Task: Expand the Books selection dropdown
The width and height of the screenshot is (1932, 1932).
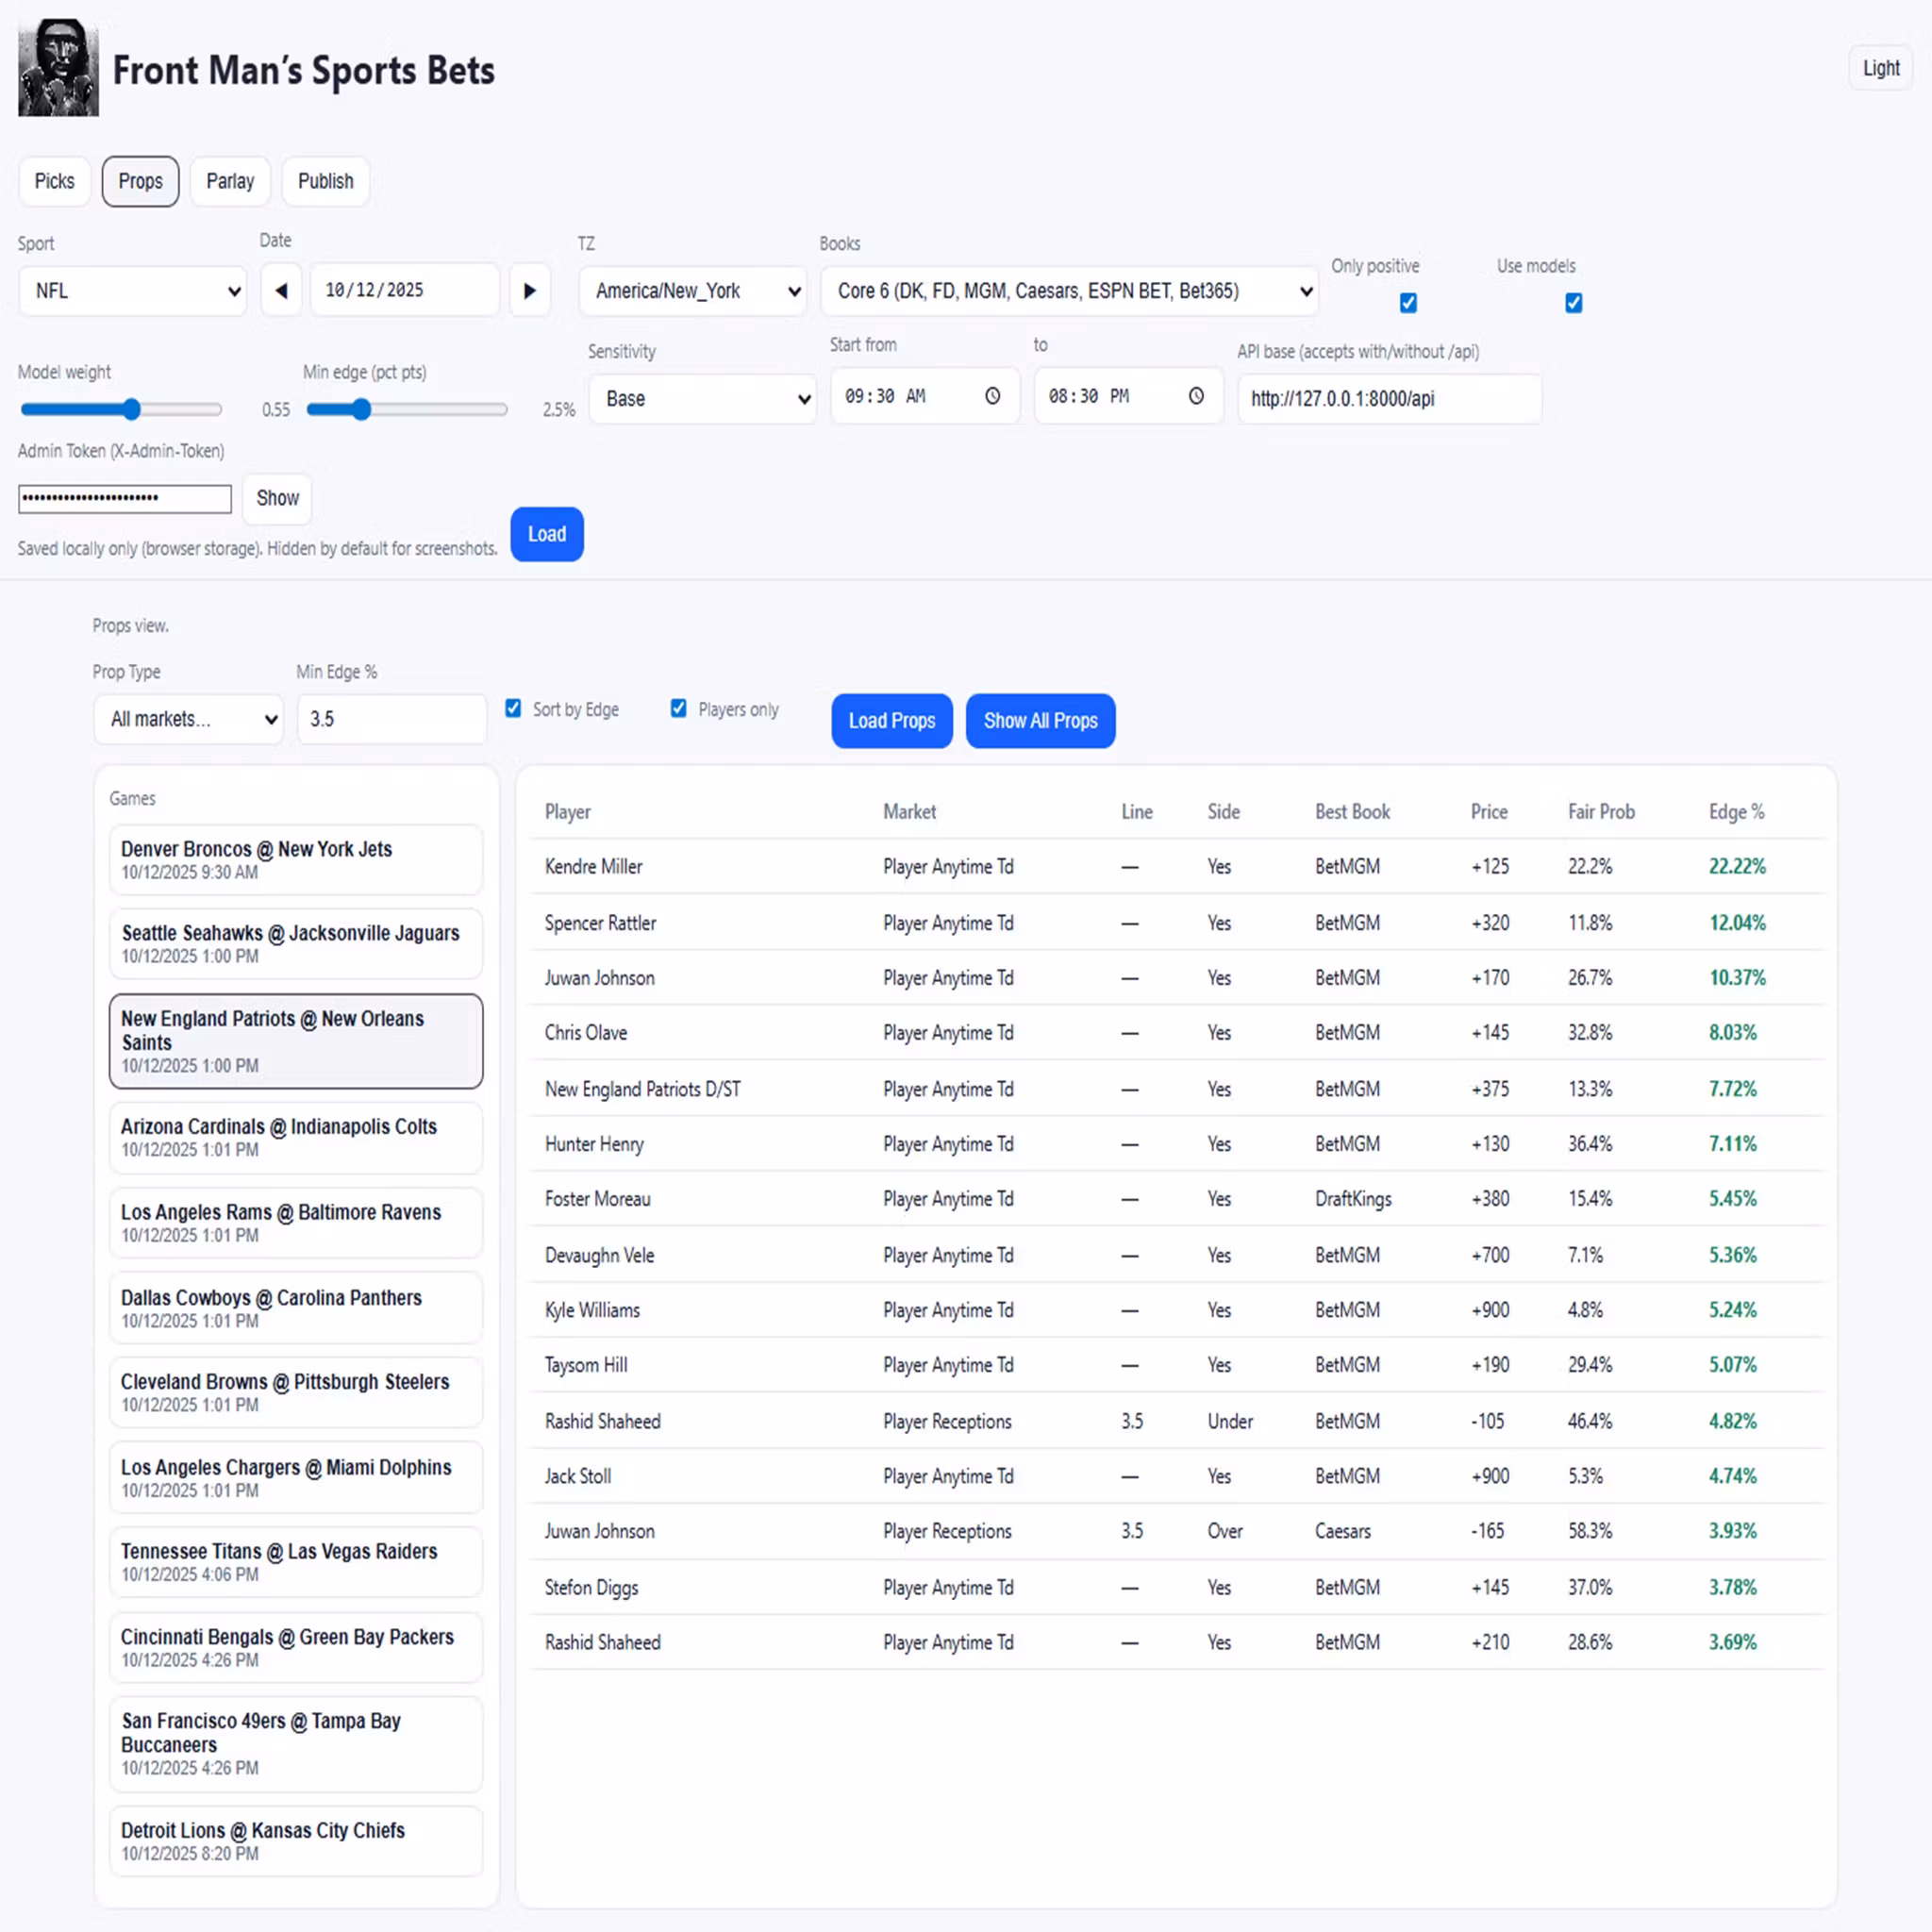Action: pyautogui.click(x=1068, y=291)
